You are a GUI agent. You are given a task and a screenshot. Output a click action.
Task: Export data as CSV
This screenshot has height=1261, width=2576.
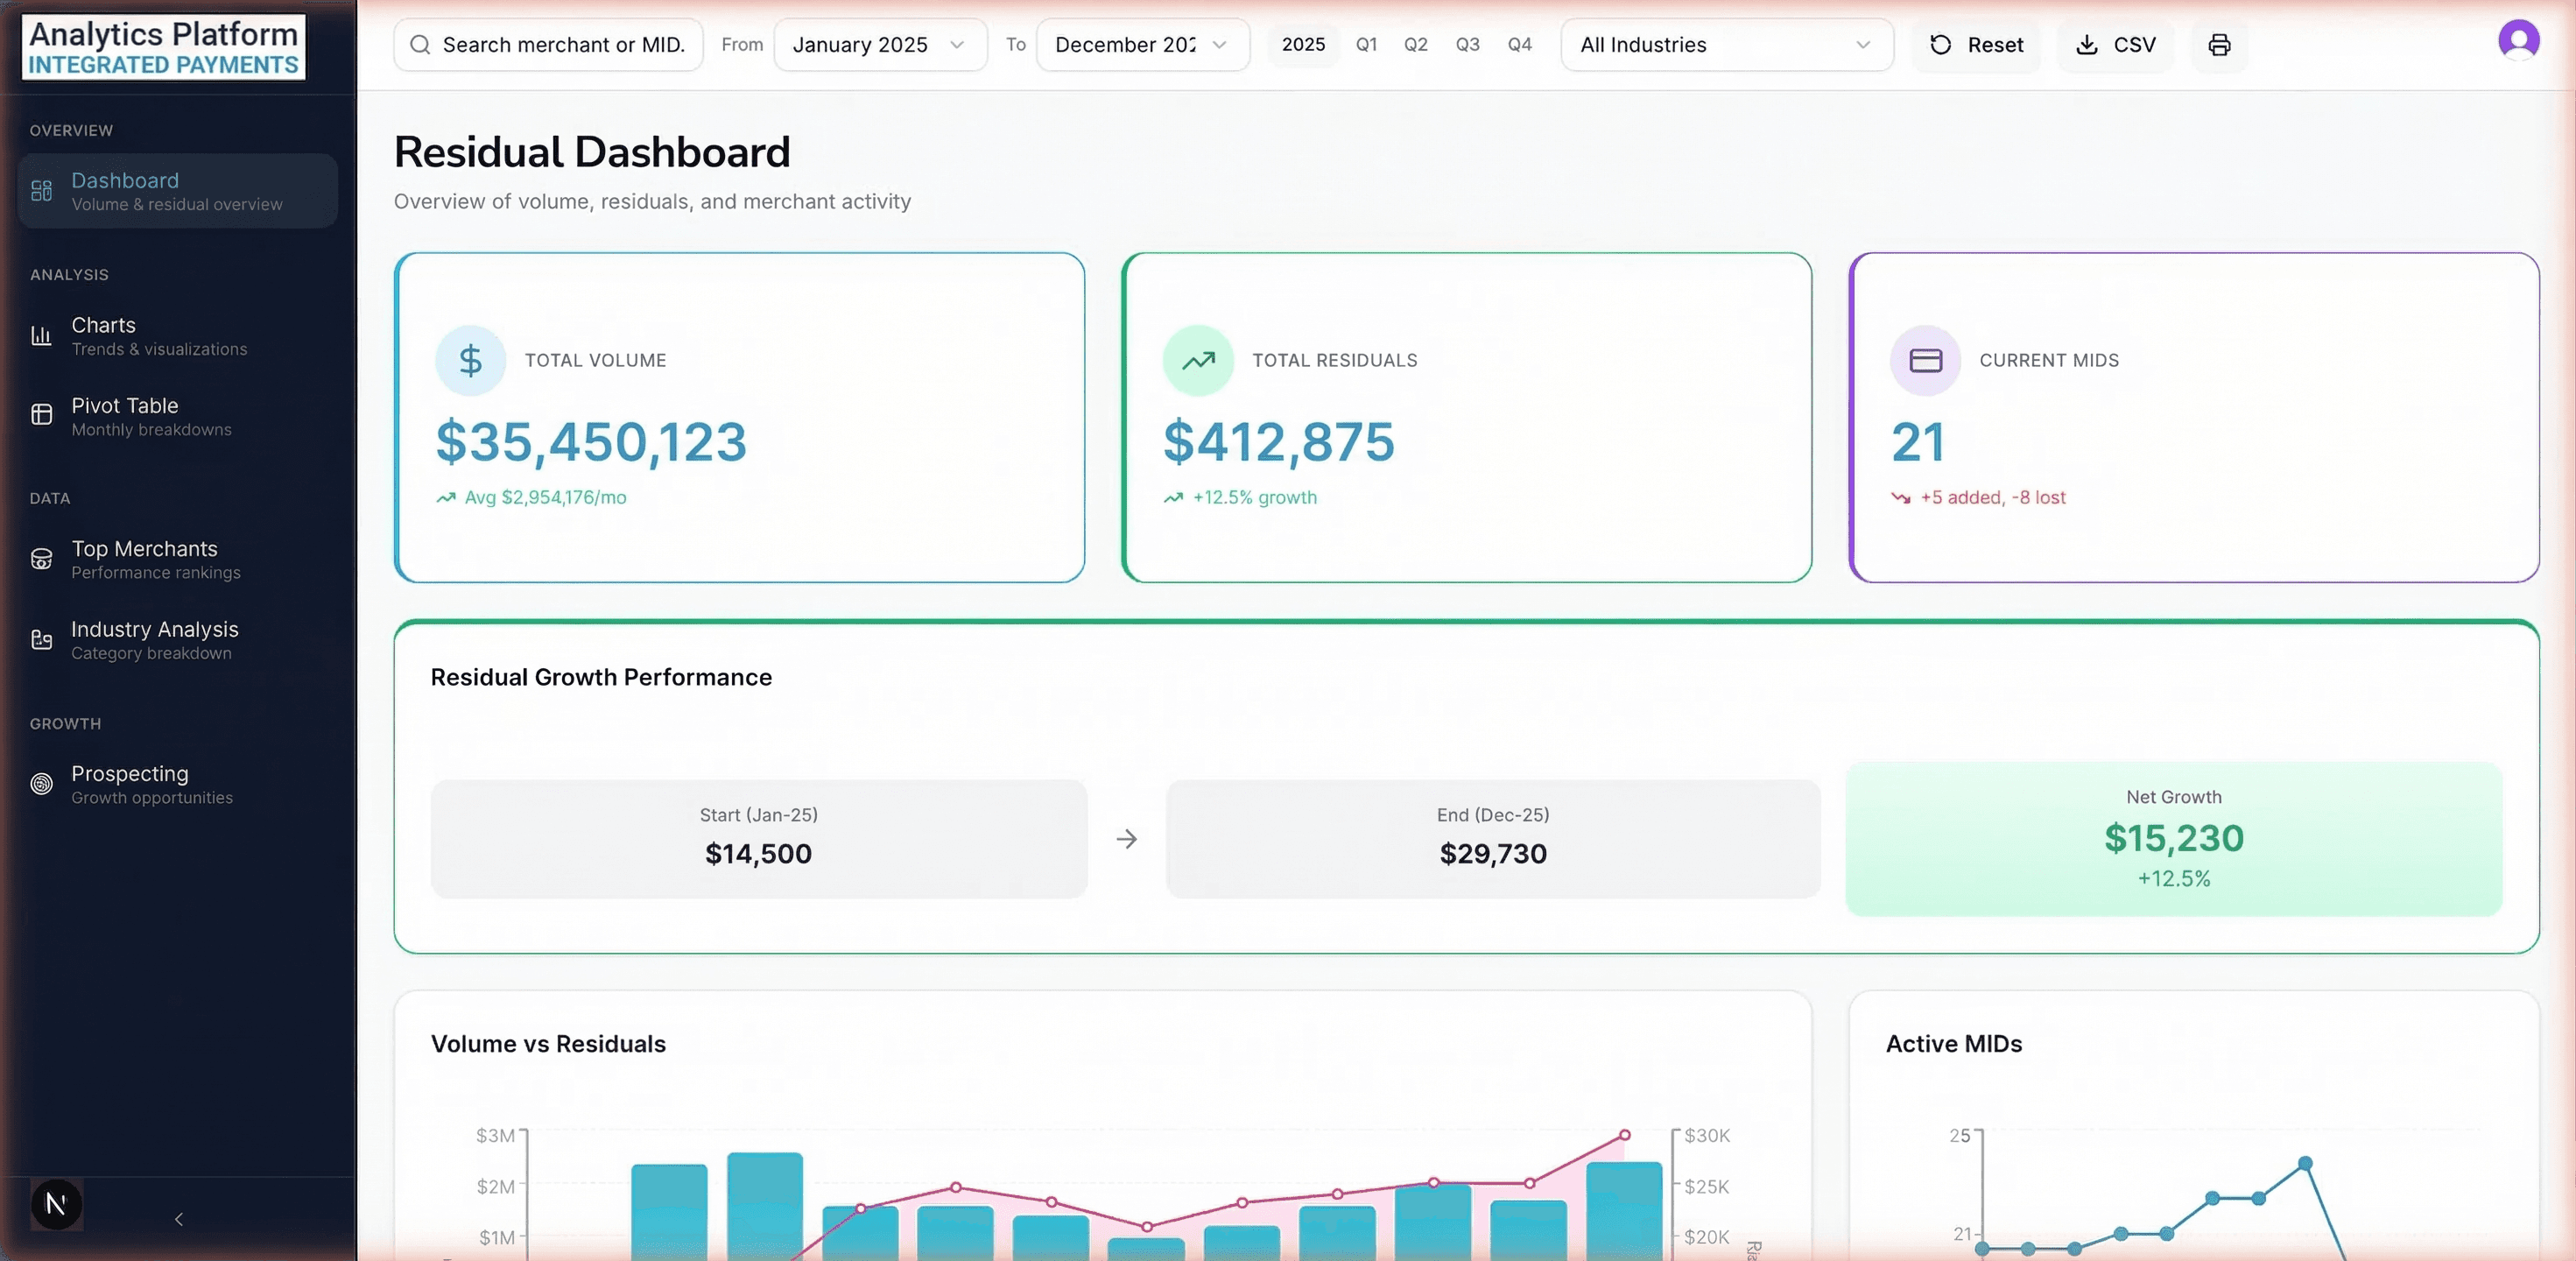[2115, 45]
